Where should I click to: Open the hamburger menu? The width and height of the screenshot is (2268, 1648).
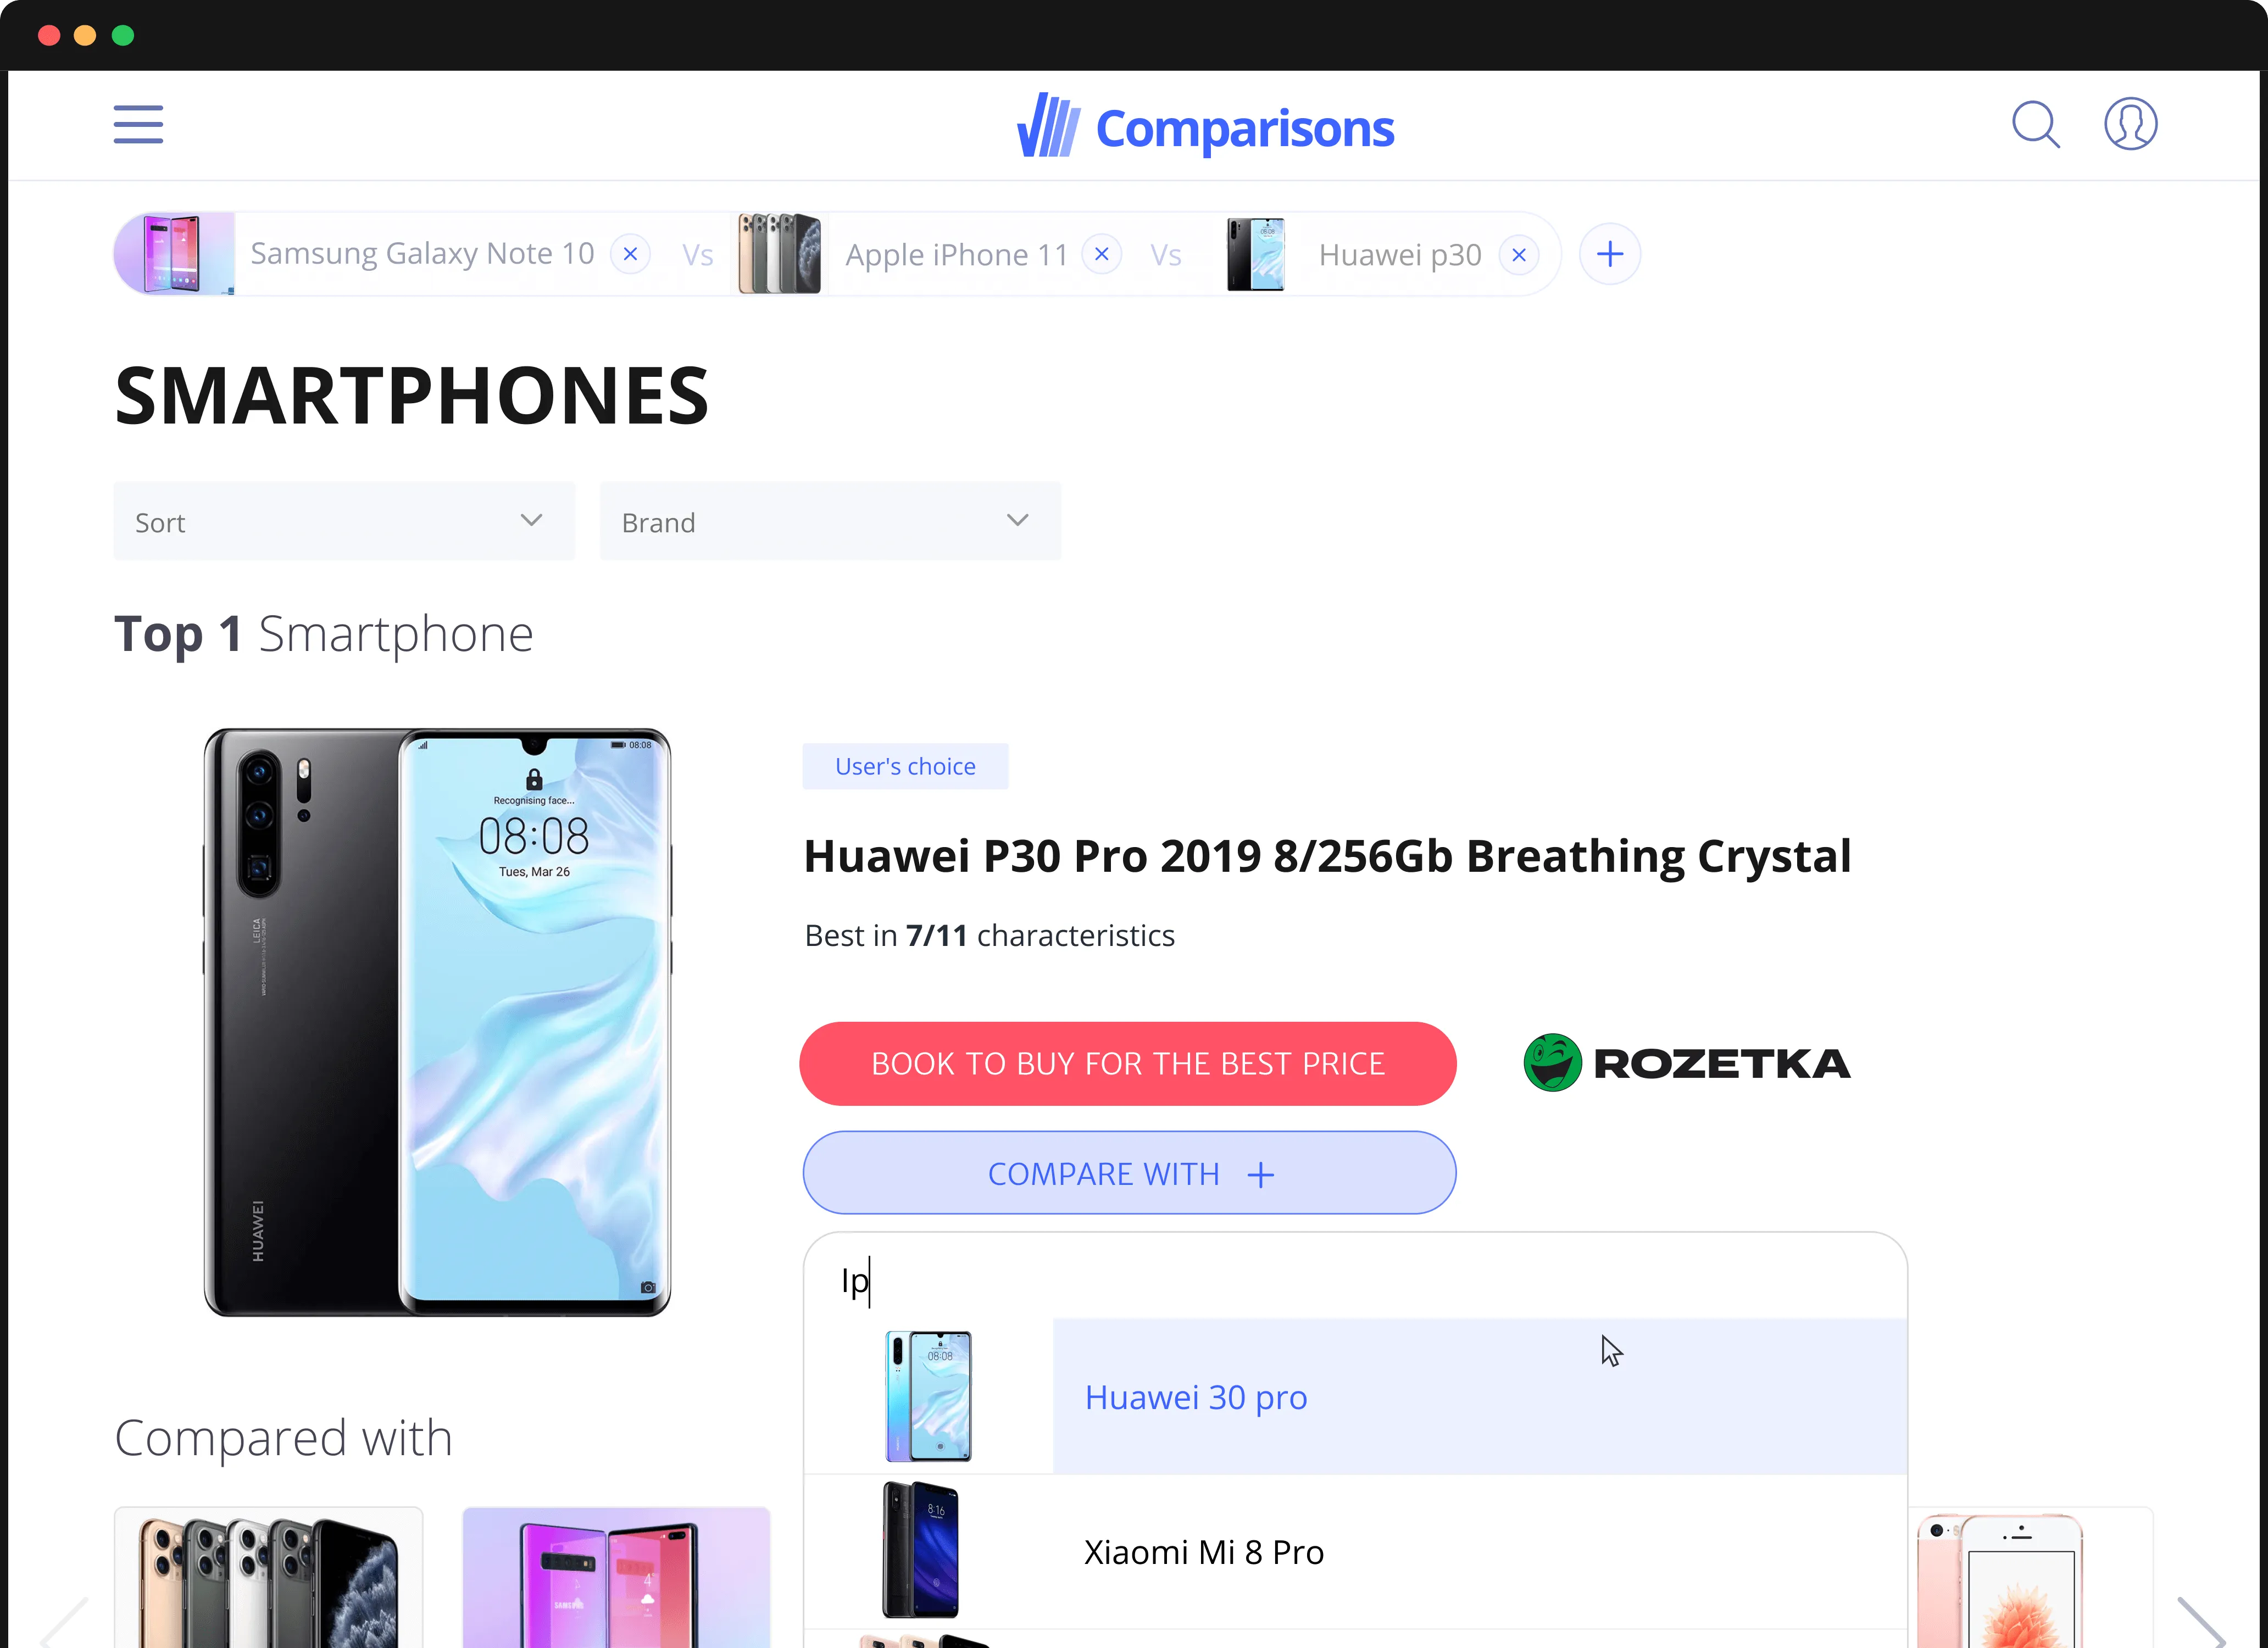coord(138,125)
